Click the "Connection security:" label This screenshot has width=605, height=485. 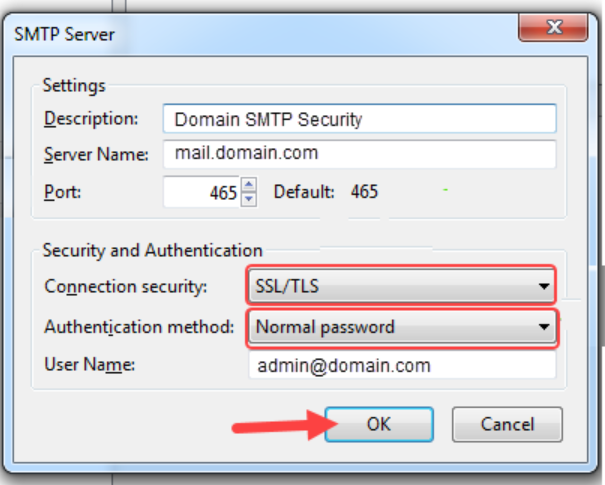pos(126,288)
